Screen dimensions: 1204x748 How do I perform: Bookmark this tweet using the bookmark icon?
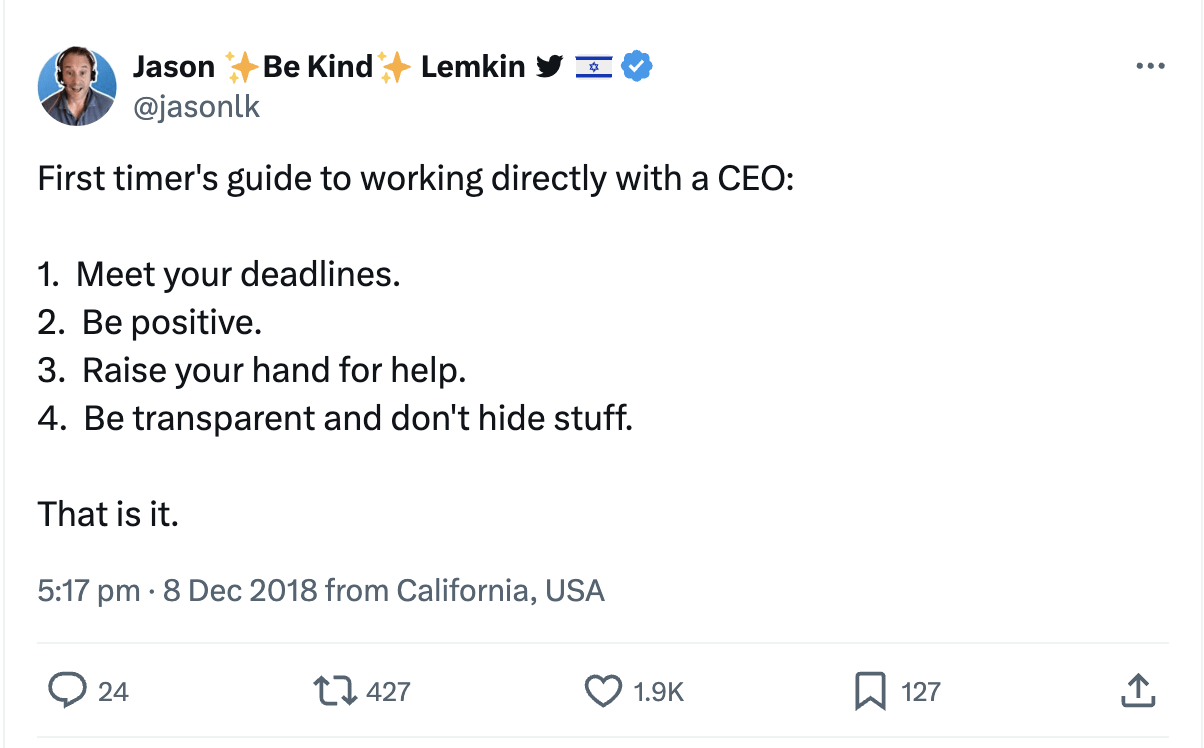[870, 690]
